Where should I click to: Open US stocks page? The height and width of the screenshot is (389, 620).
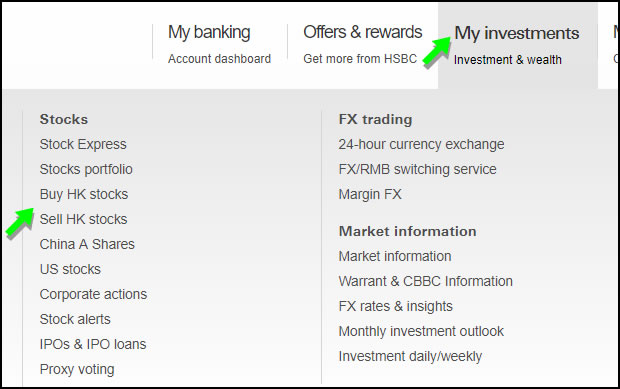point(70,269)
